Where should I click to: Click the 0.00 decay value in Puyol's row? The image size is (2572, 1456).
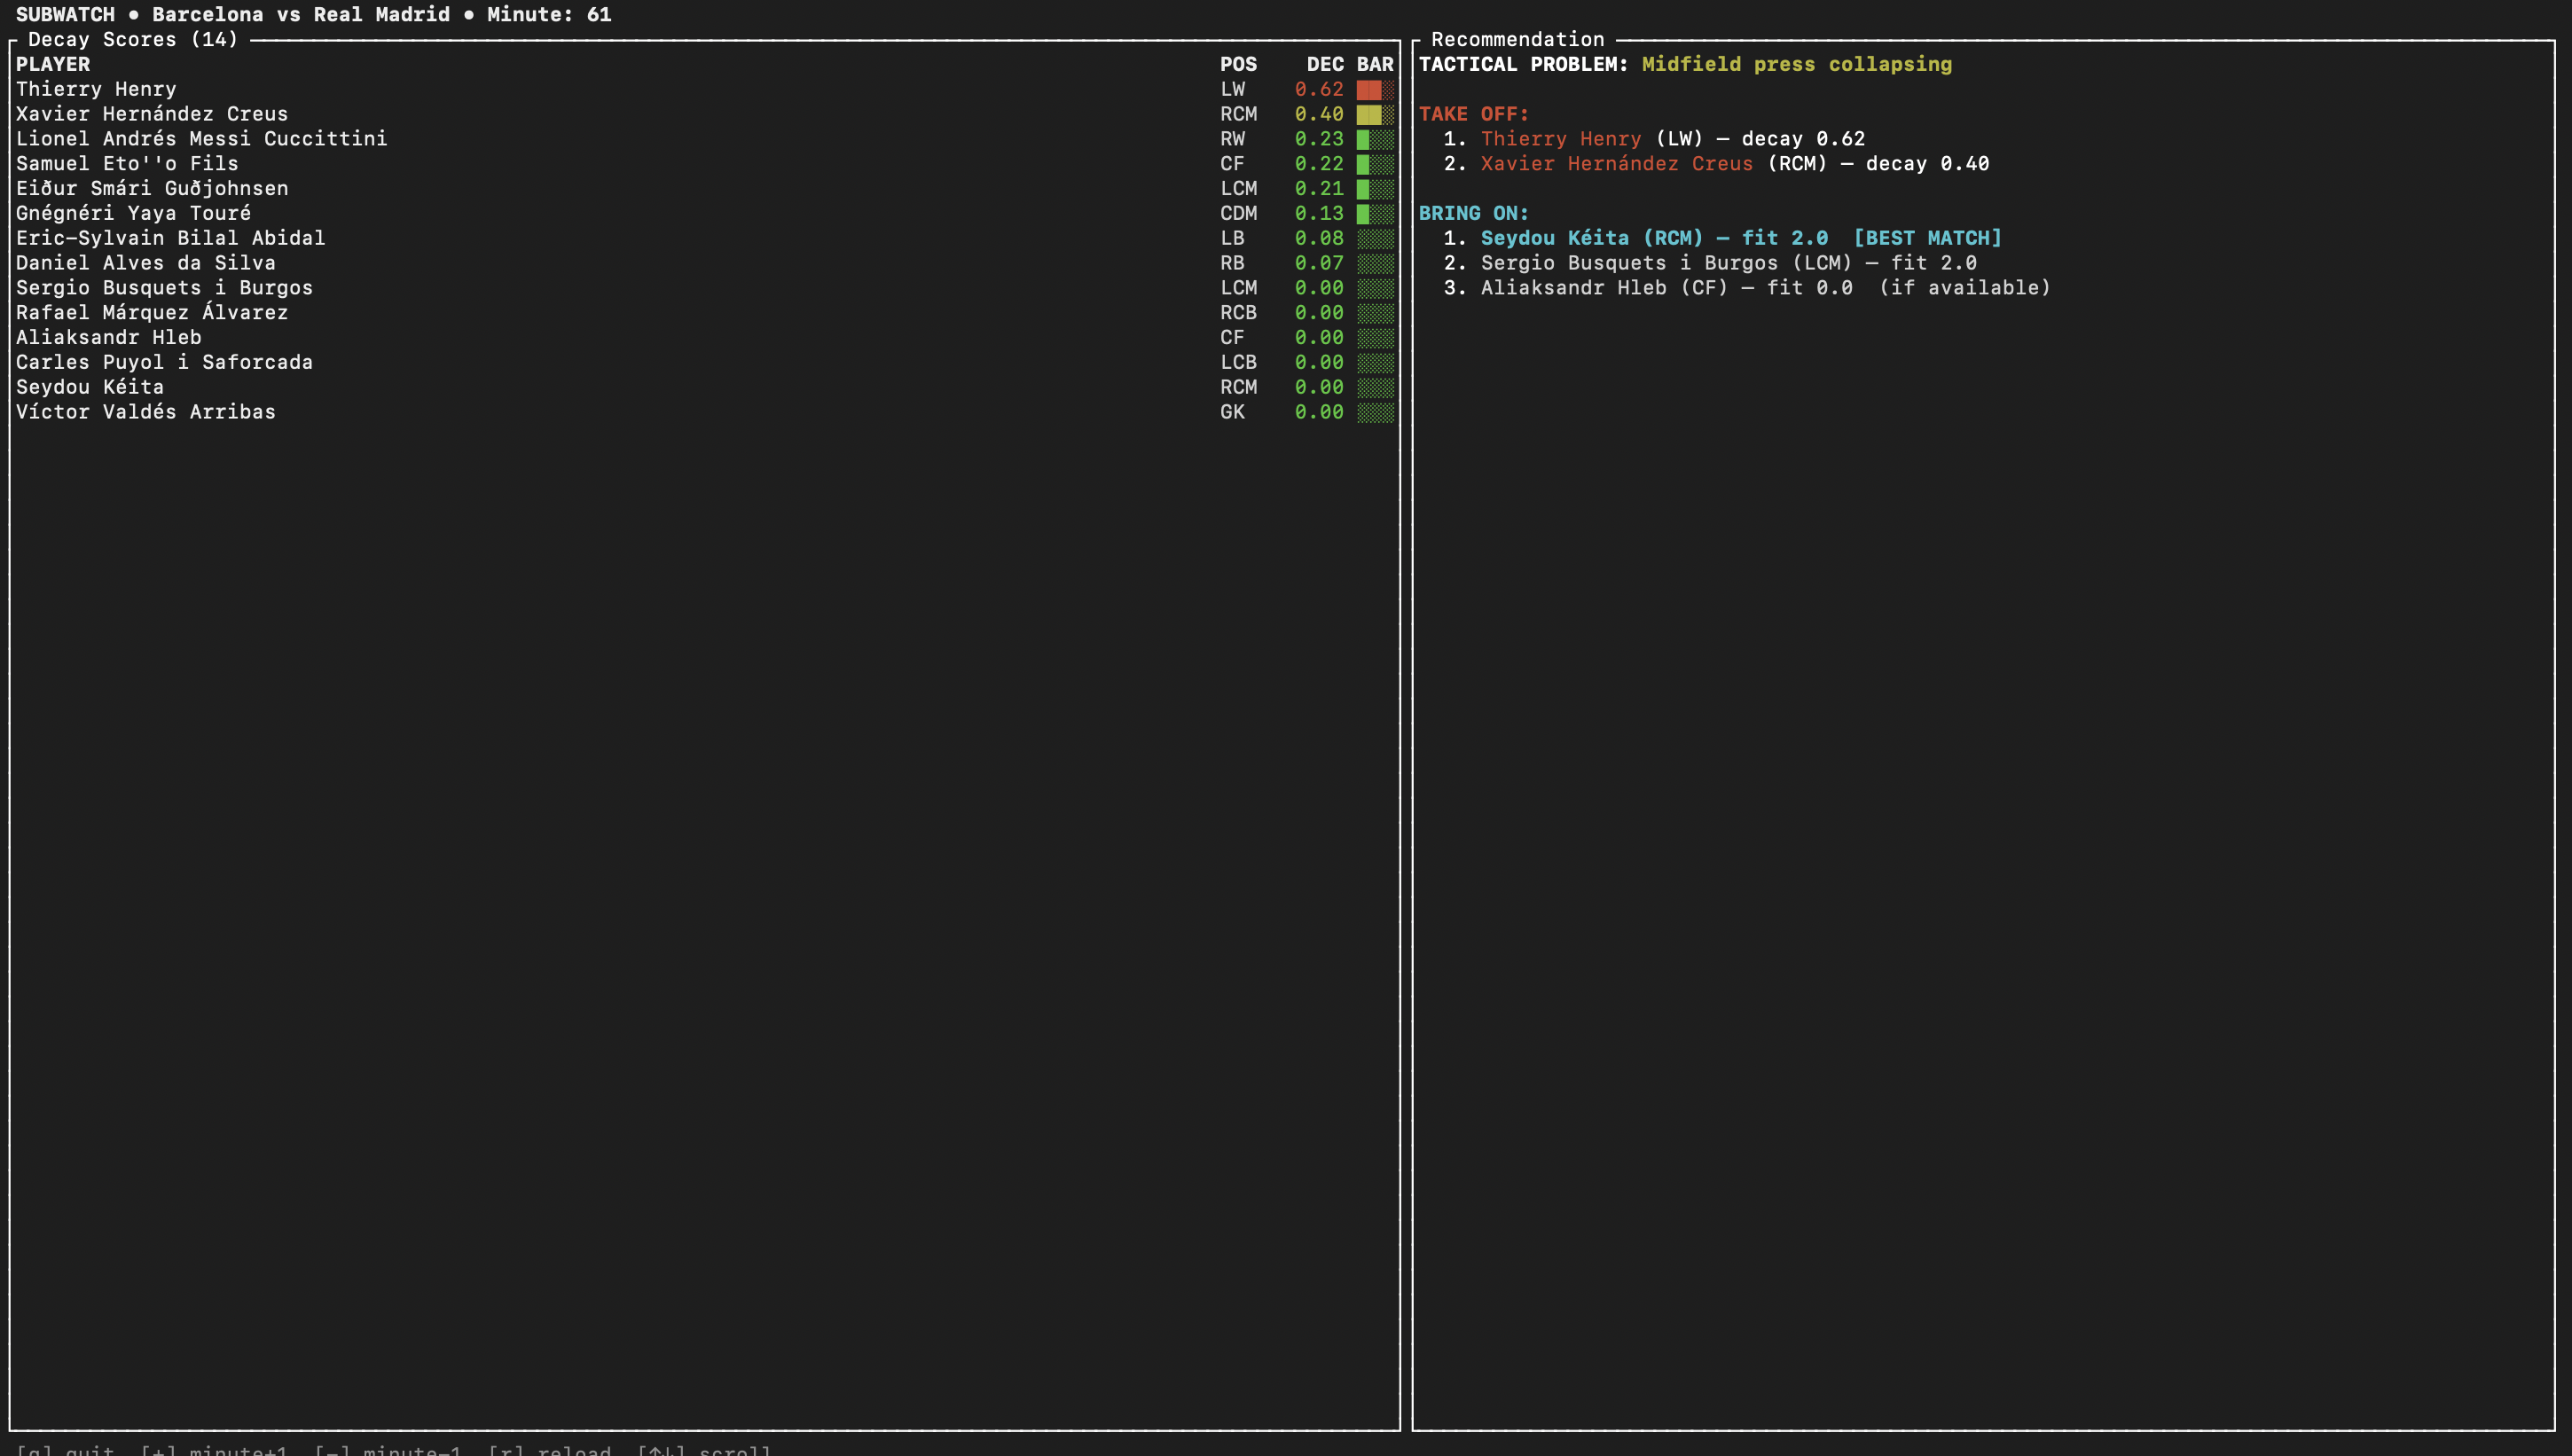pos(1319,362)
